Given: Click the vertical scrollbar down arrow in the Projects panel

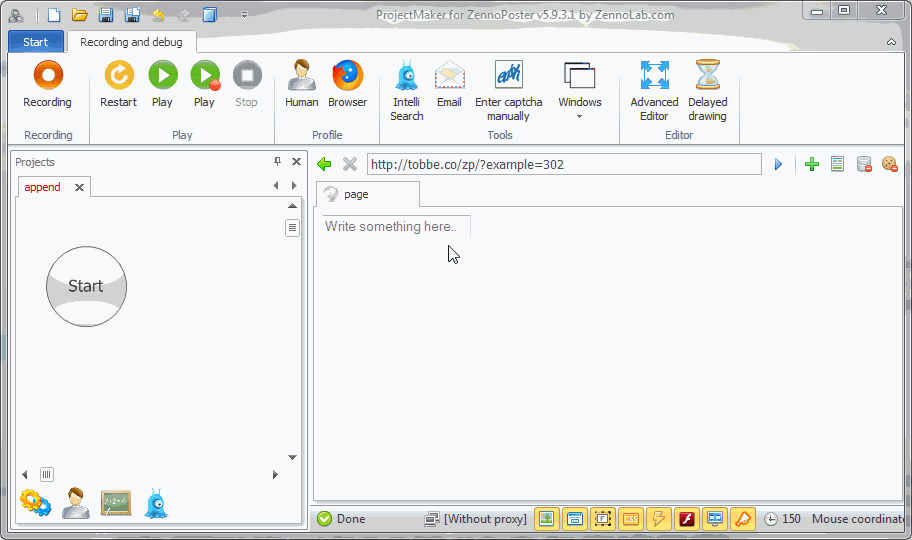Looking at the screenshot, I should (293, 457).
